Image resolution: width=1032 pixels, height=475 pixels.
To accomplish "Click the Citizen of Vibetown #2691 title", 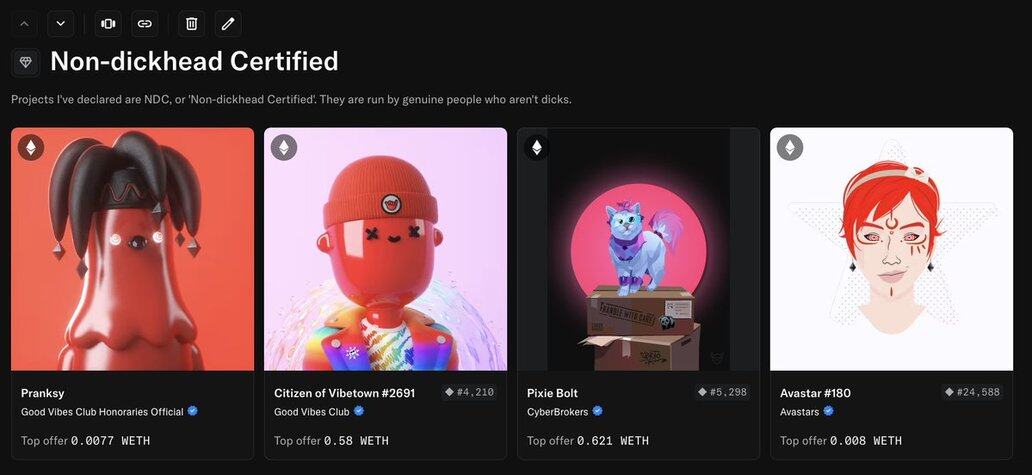I will coord(344,393).
